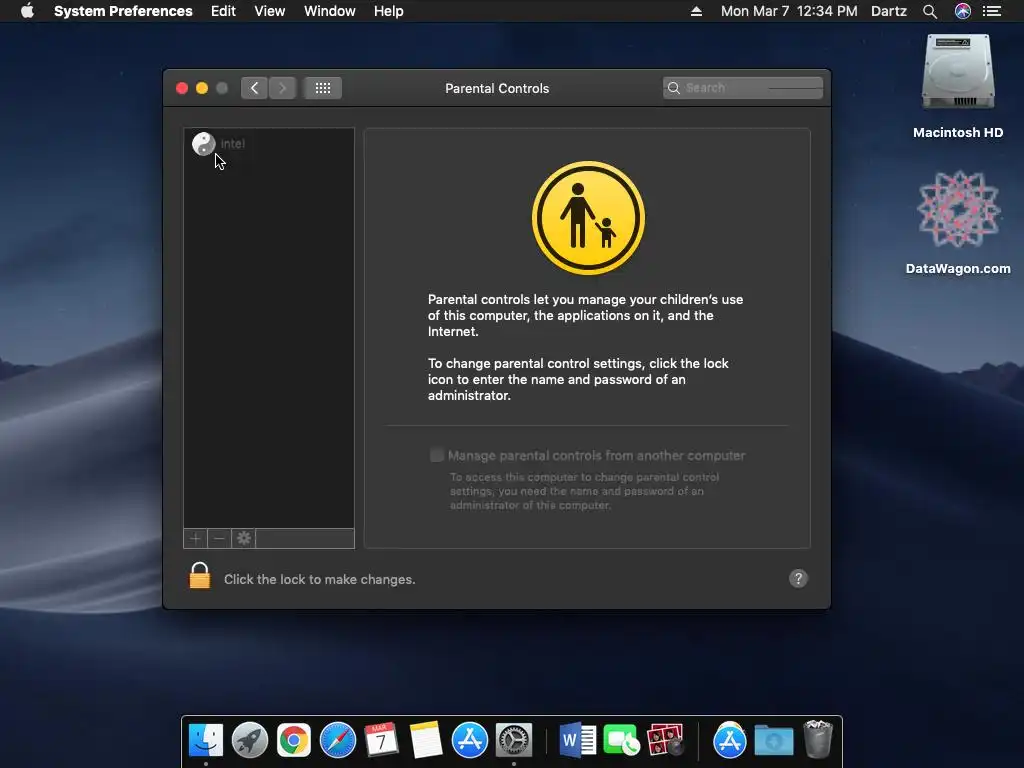Toggle Manage parental controls from another computer

pyautogui.click(x=437, y=455)
